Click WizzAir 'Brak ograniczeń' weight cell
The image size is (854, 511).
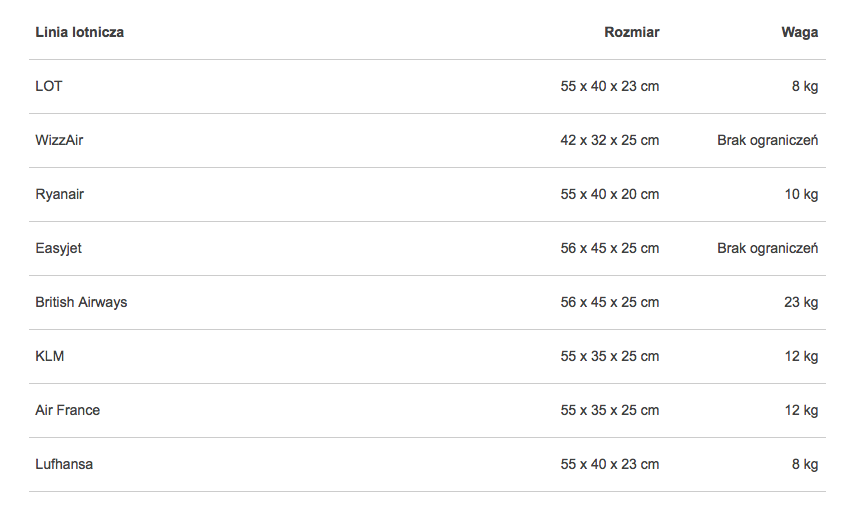pos(767,140)
